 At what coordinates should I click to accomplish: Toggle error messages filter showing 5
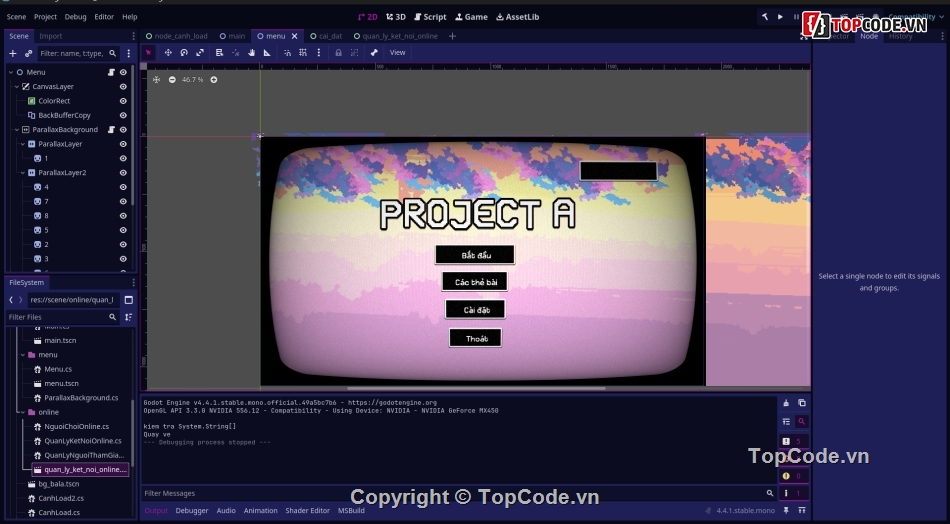[792, 442]
